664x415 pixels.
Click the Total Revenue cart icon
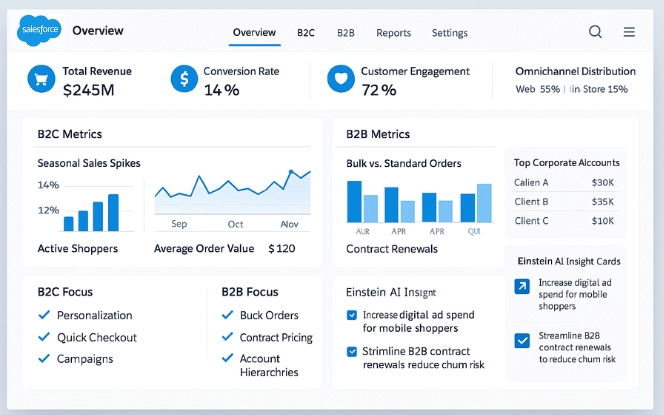pos(41,79)
